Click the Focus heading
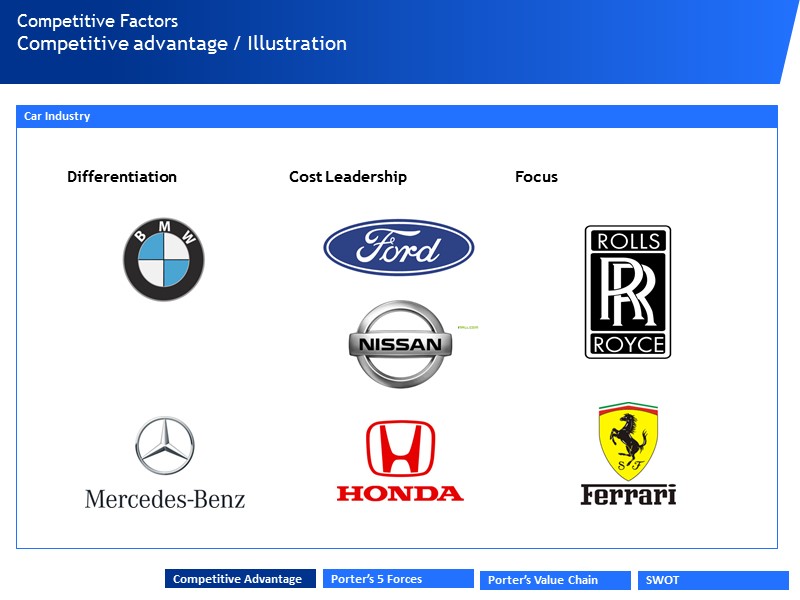Screen dimensions: 800x600 coord(536,177)
